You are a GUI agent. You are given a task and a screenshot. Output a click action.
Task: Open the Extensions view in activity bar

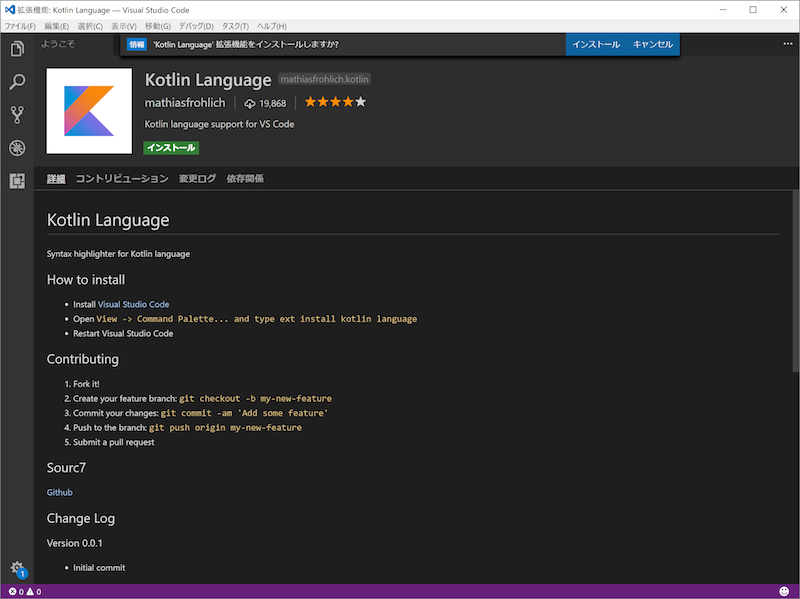click(x=17, y=181)
